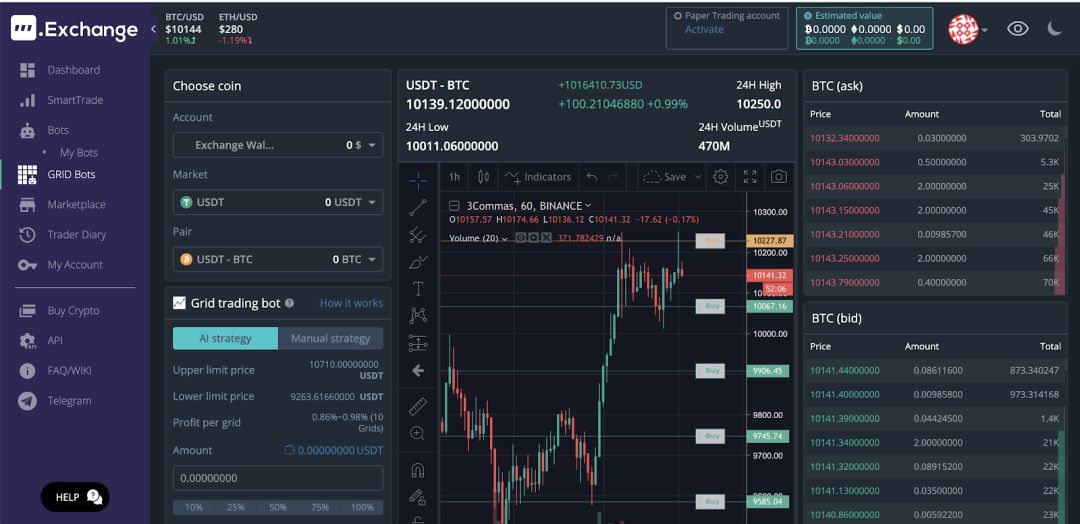Expand the Save layout dropdown arrow

(x=698, y=177)
